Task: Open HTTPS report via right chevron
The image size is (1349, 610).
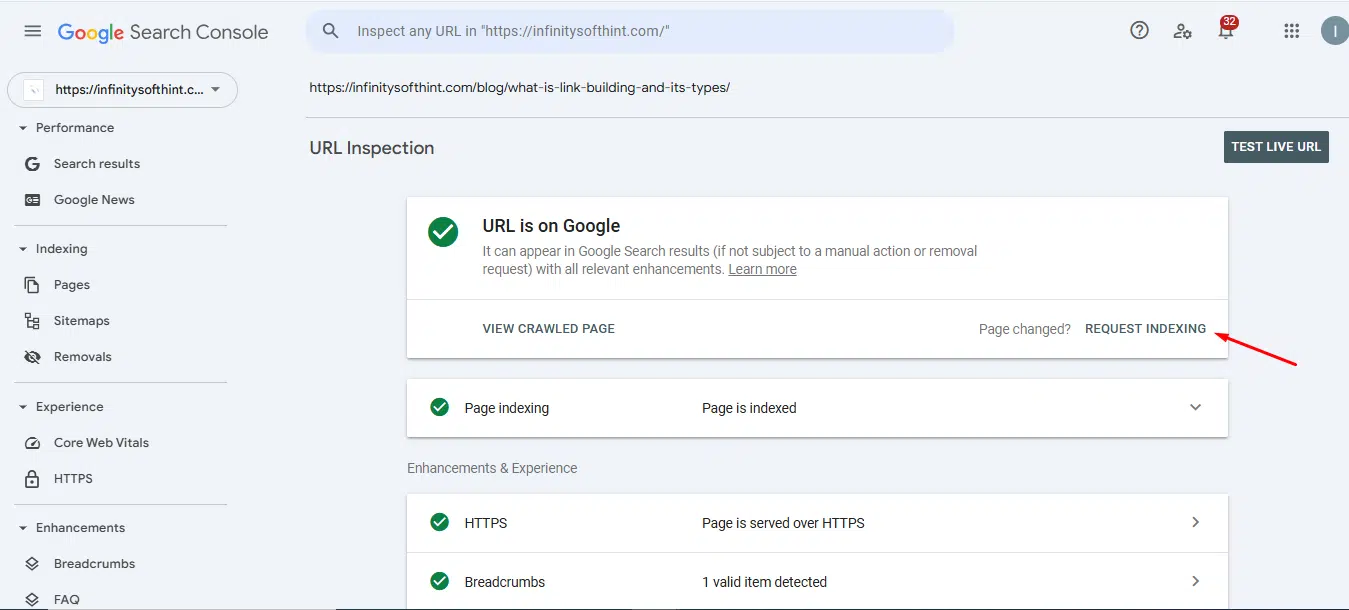Action: coord(1195,522)
